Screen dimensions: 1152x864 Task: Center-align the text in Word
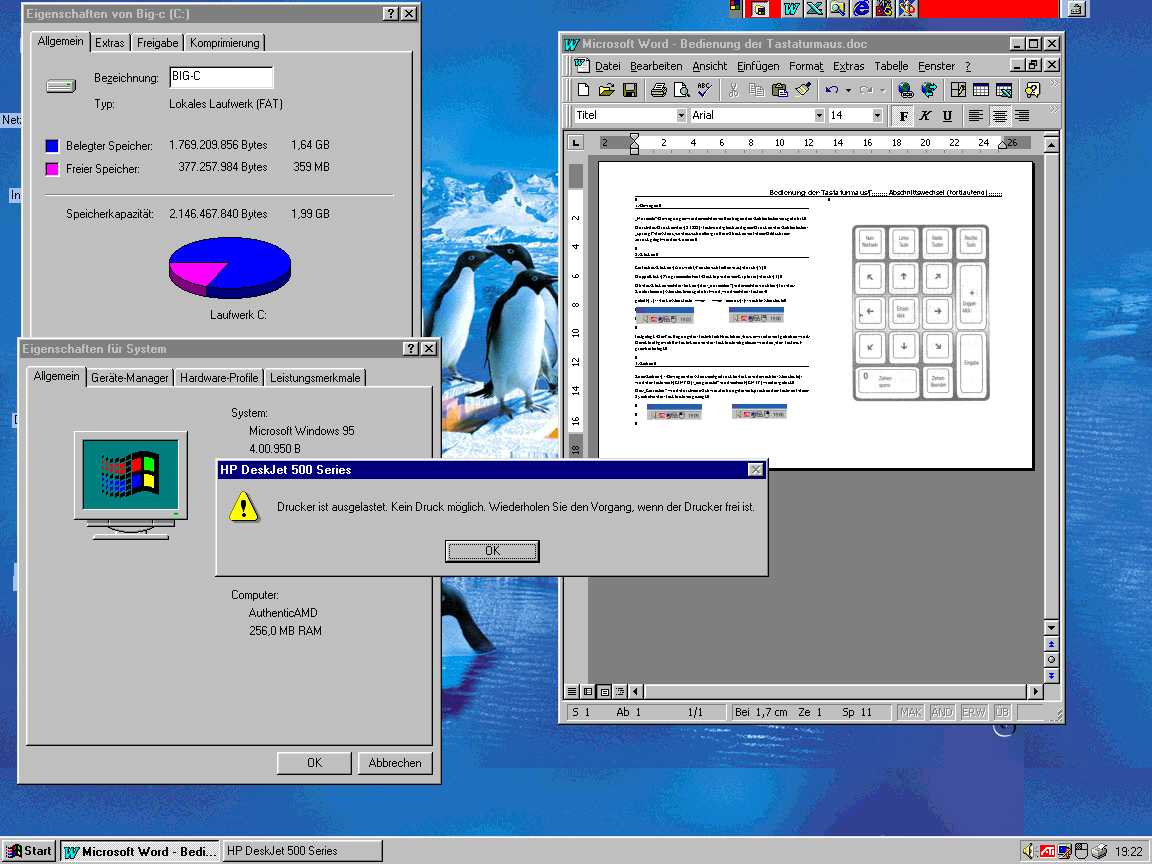pos(999,115)
